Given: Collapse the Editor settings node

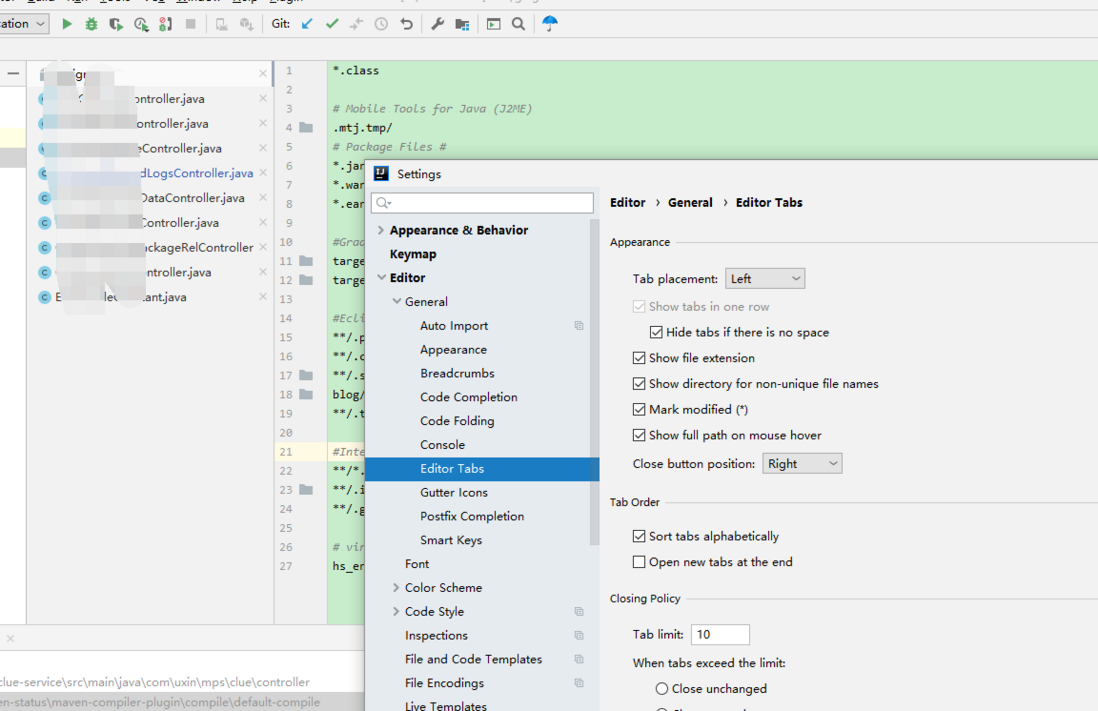Looking at the screenshot, I should click(x=382, y=277).
